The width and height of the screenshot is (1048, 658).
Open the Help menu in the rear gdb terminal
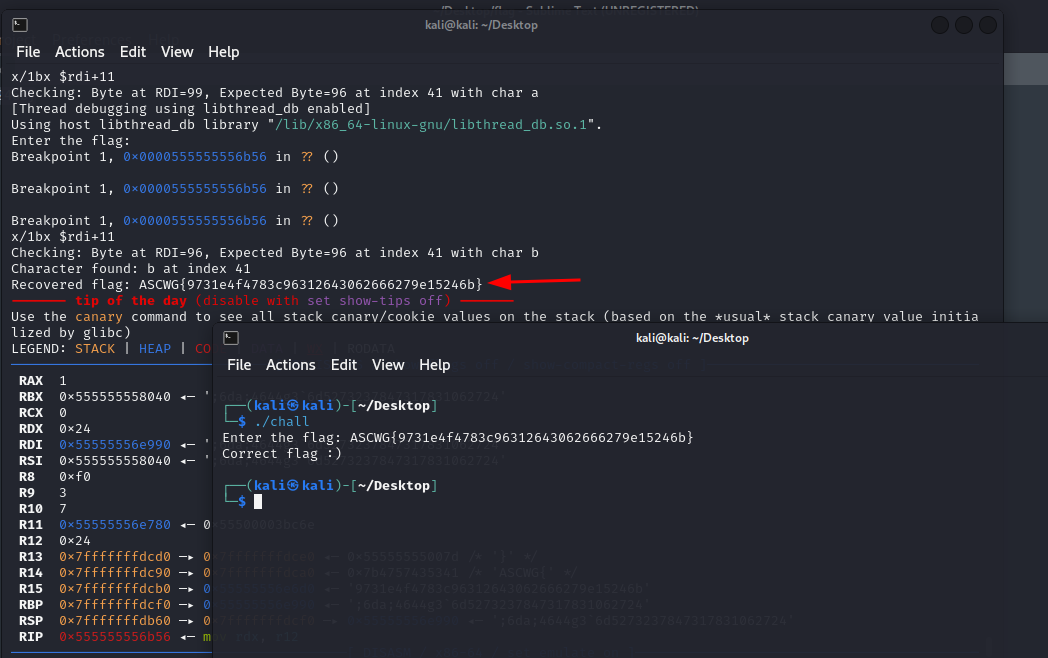point(223,52)
